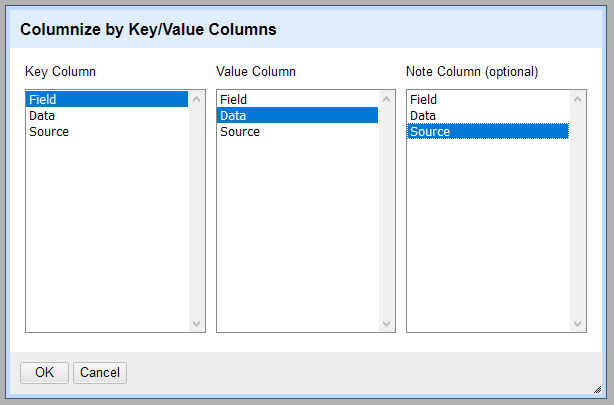Choose Source in the Value Column list
This screenshot has width=614, height=405.
pyautogui.click(x=297, y=131)
